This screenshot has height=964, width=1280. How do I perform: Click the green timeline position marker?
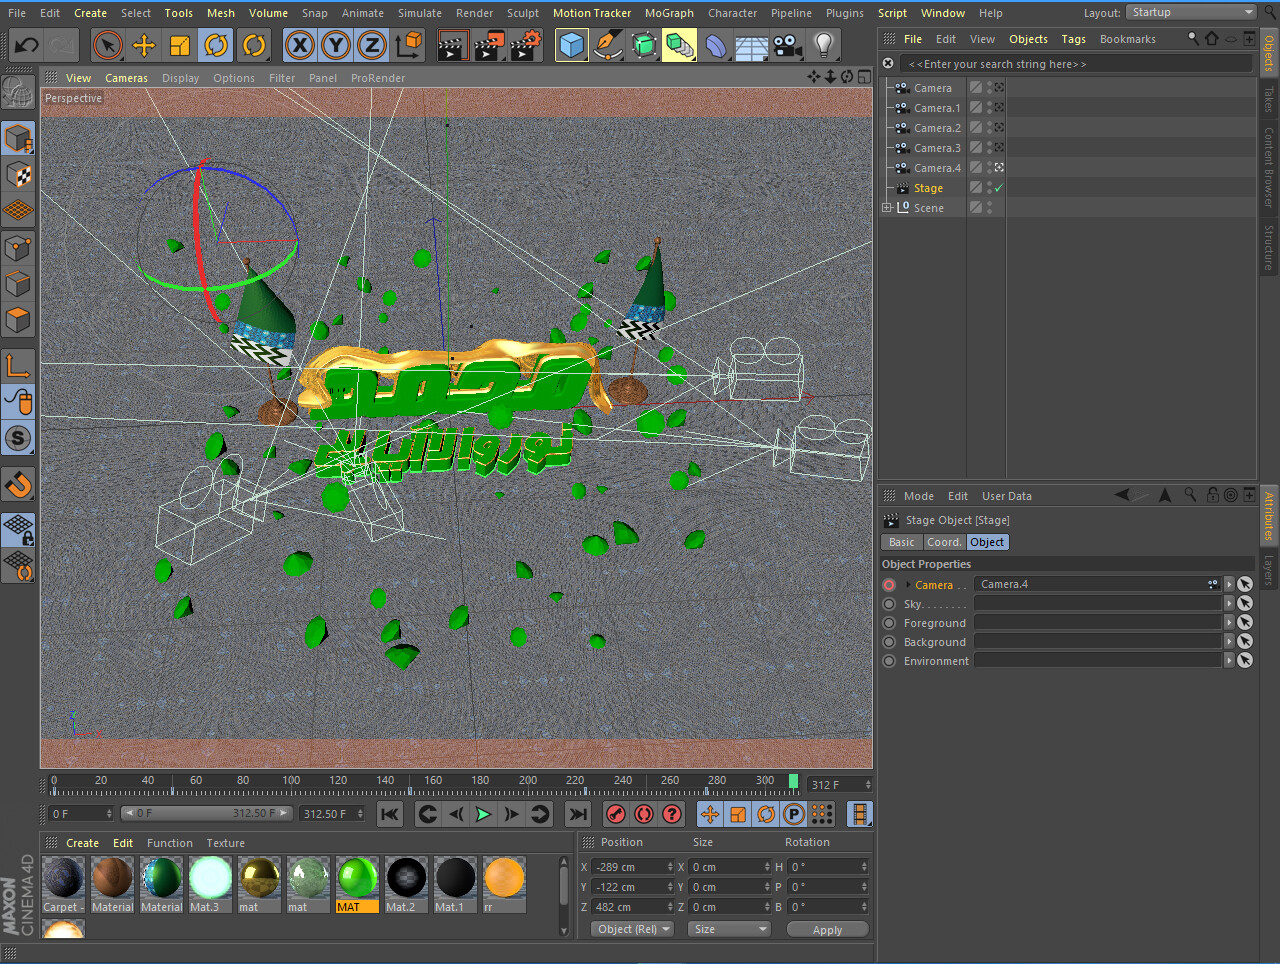point(793,780)
